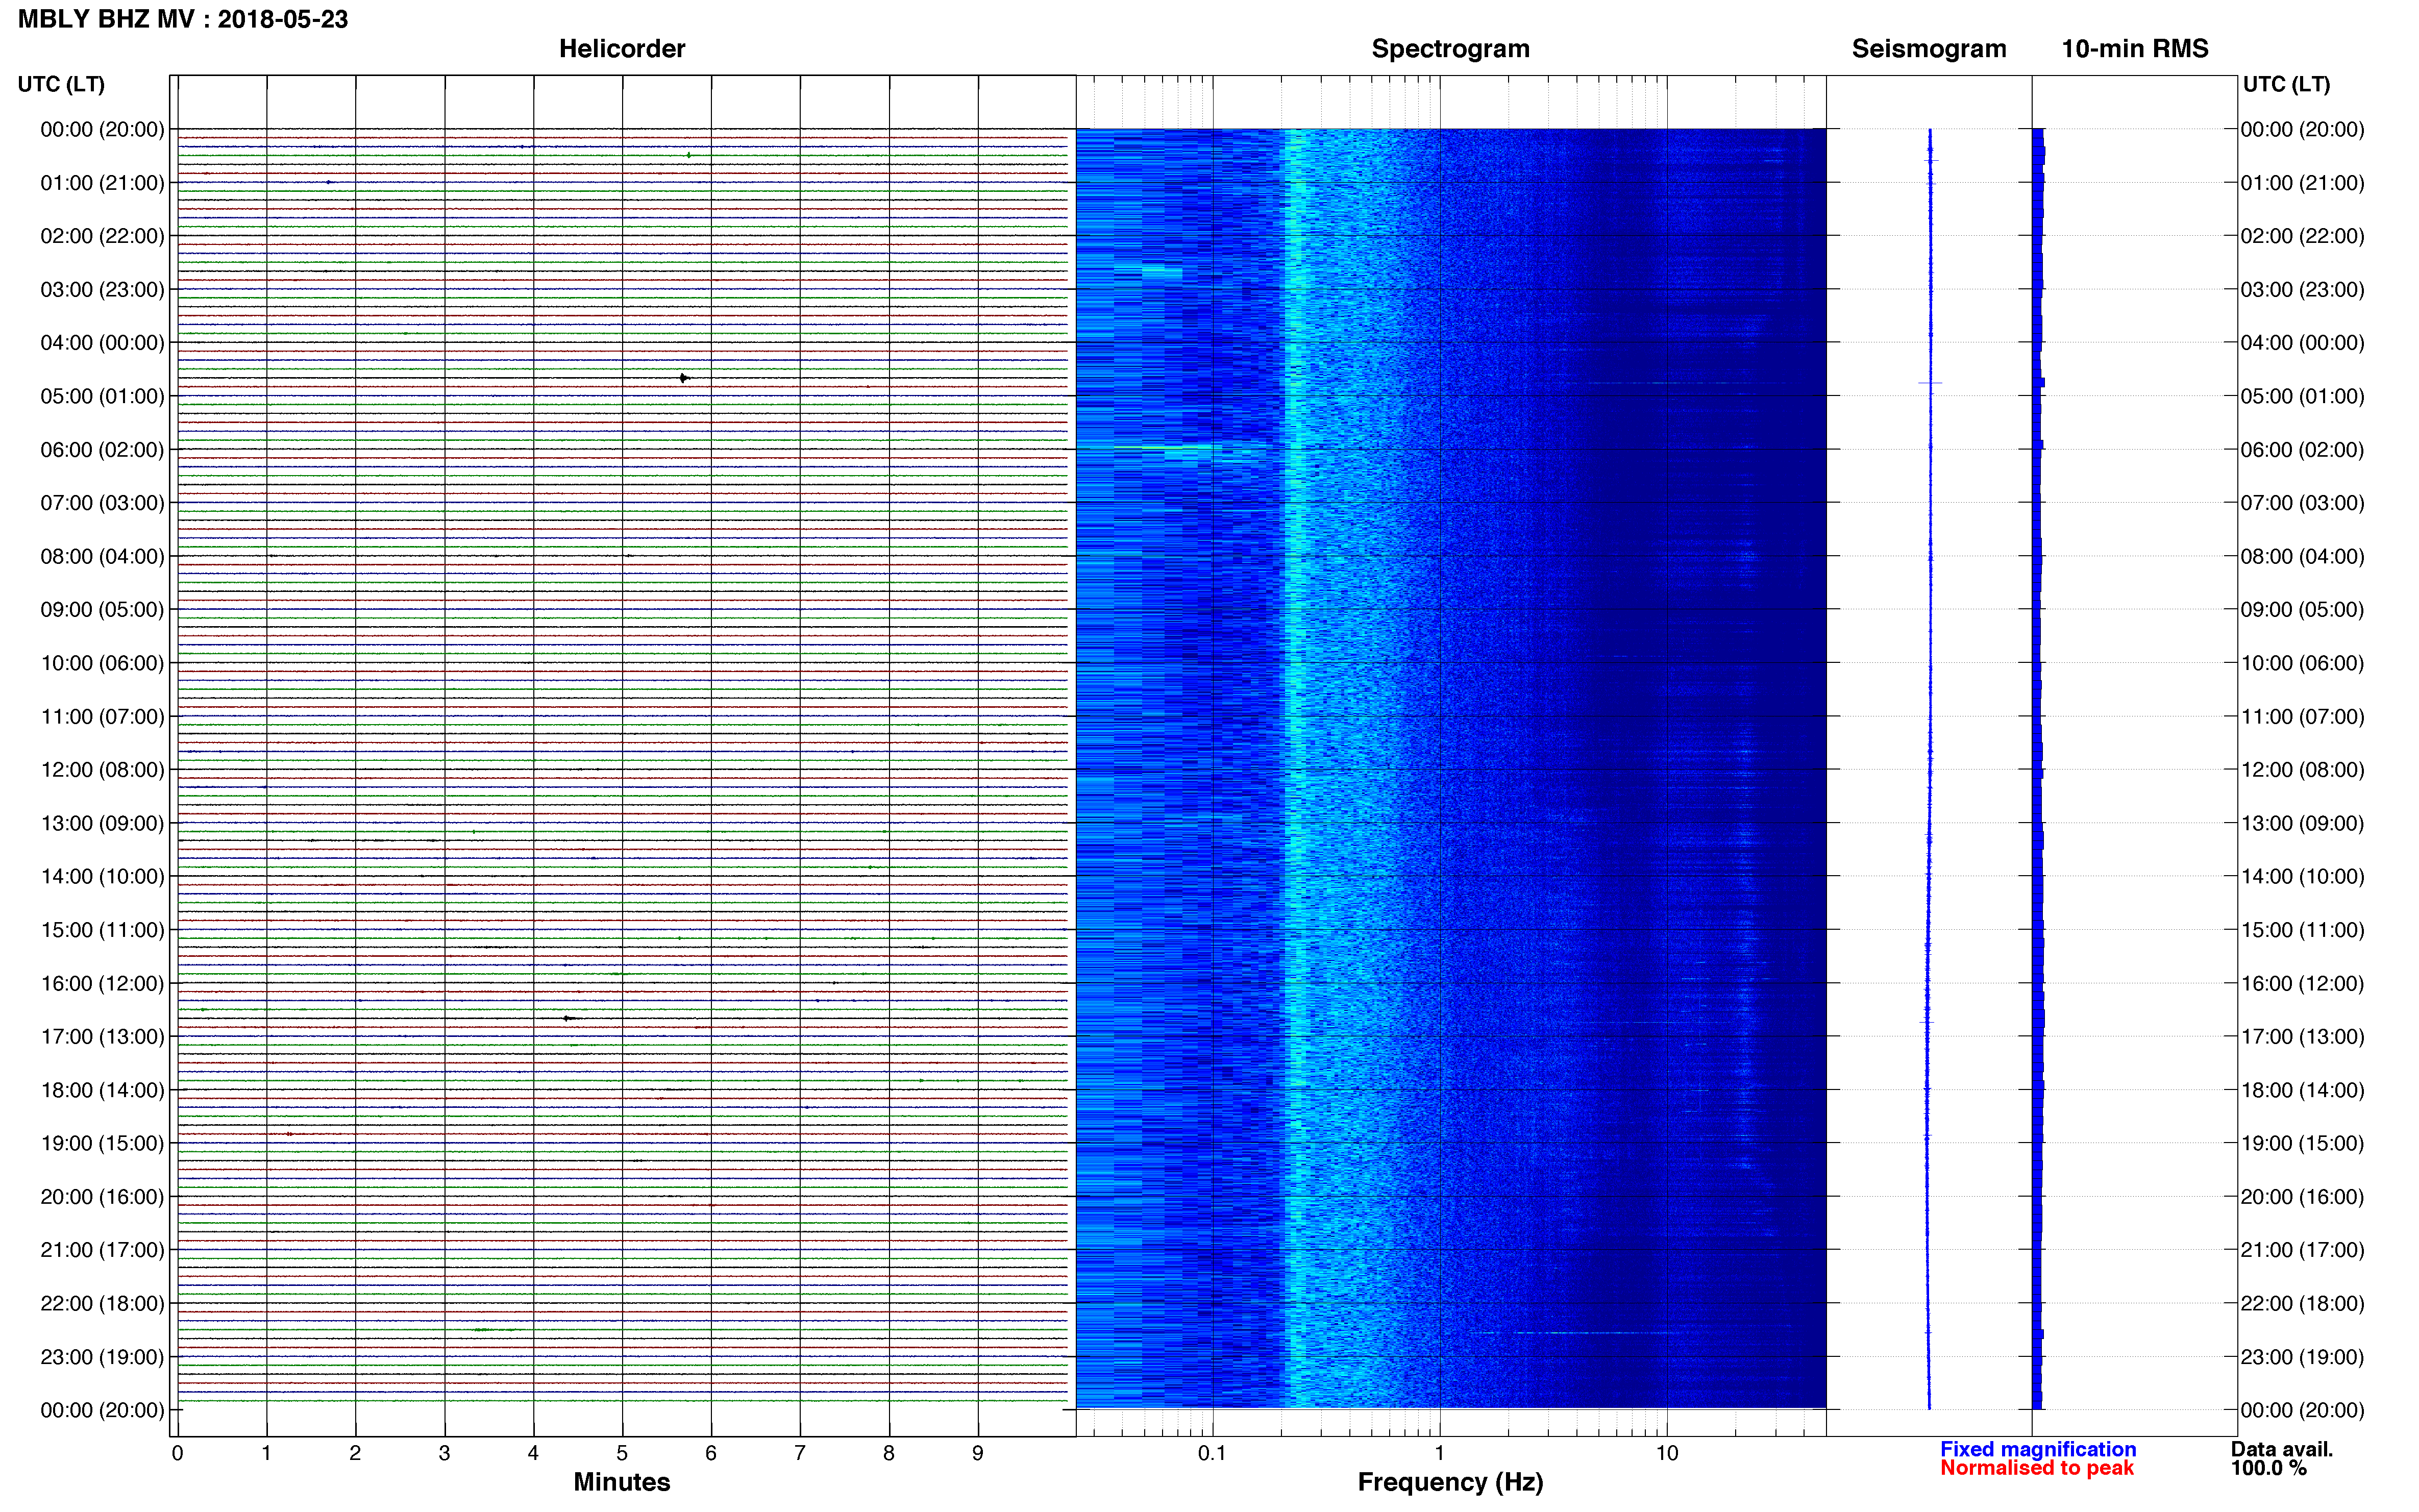The image size is (2419, 1512).
Task: Click the left-axis time label 04:00 (00:00)
Action: pos(102,343)
